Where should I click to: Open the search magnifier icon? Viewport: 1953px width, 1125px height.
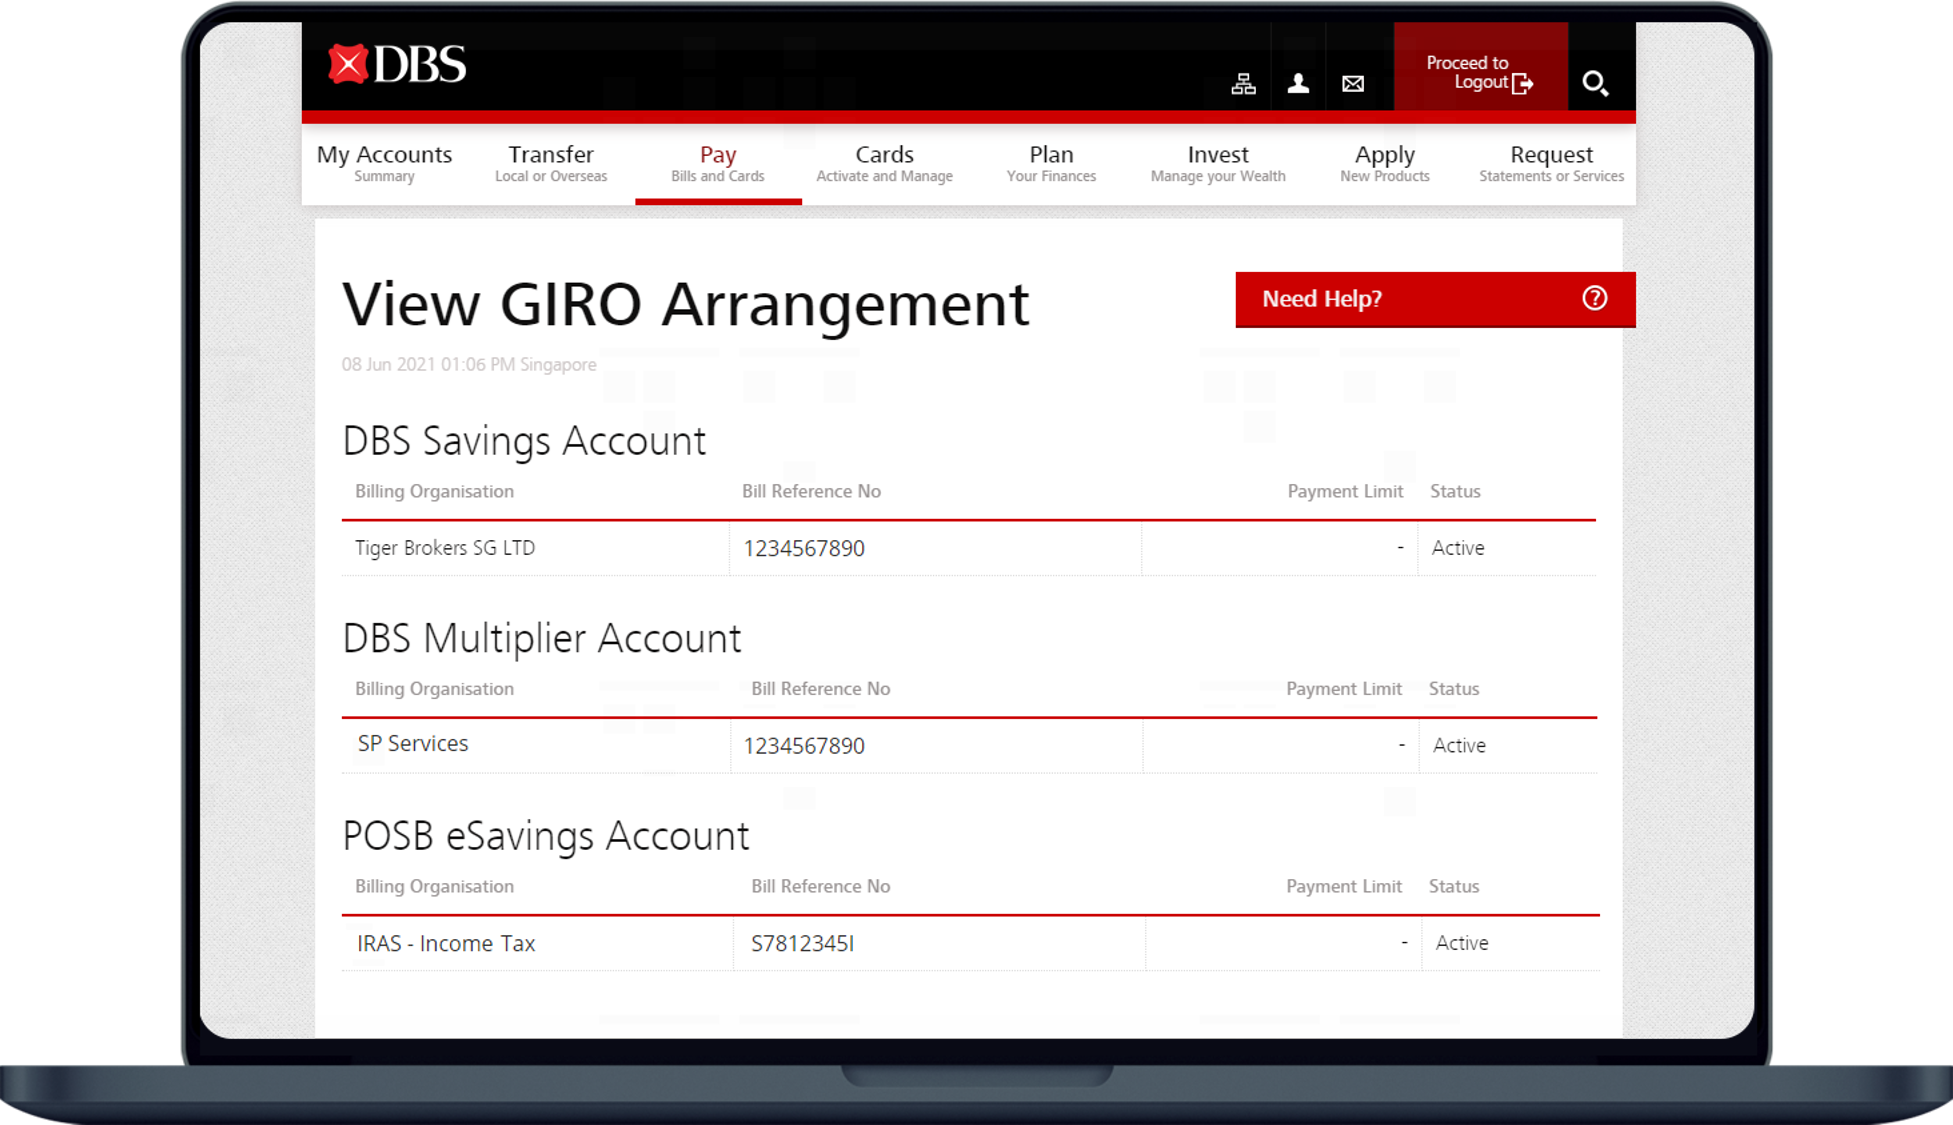tap(1595, 83)
